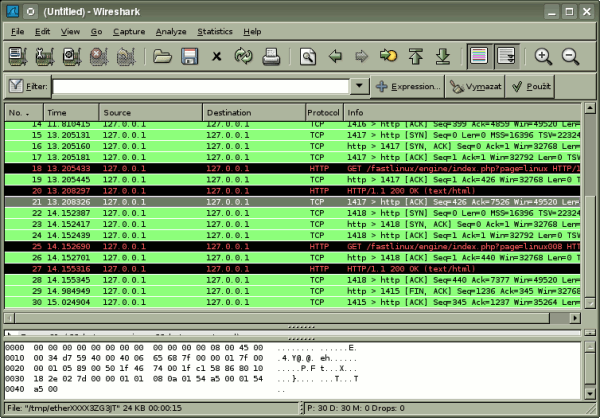Select packet 30 at time 15.024904
This screenshot has width=600, height=418.
[x=292, y=302]
